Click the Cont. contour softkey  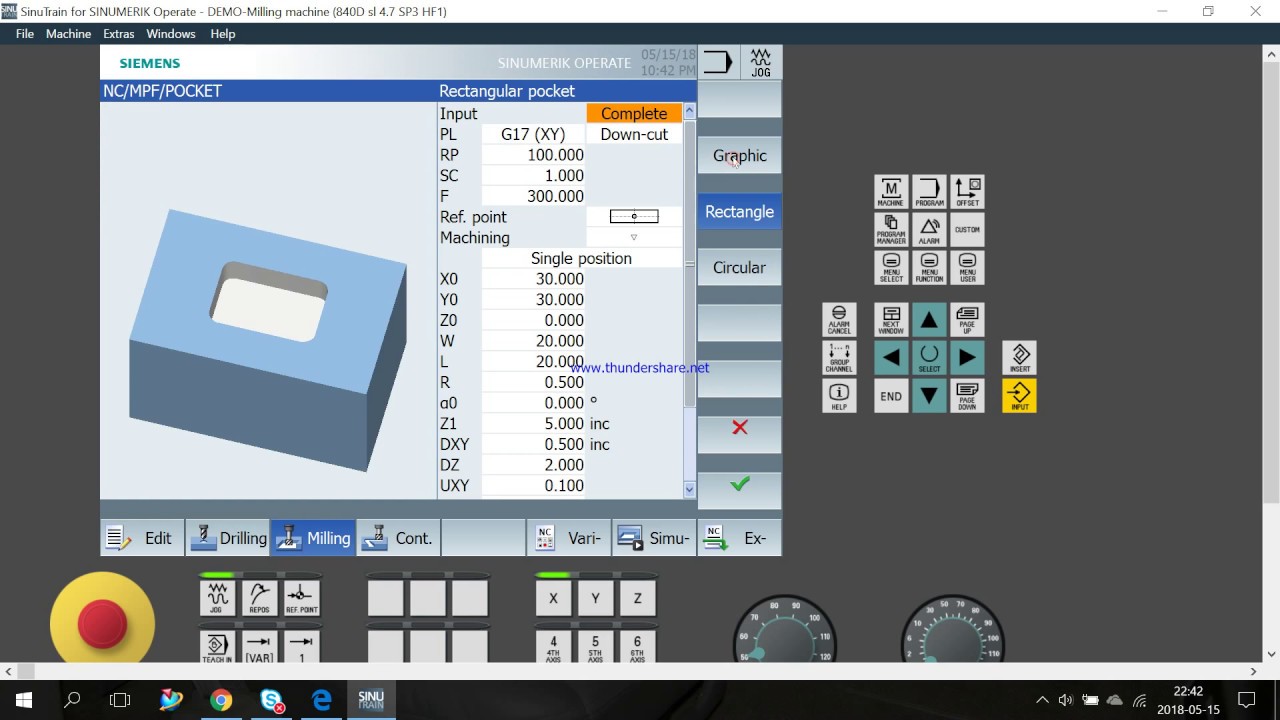(398, 538)
